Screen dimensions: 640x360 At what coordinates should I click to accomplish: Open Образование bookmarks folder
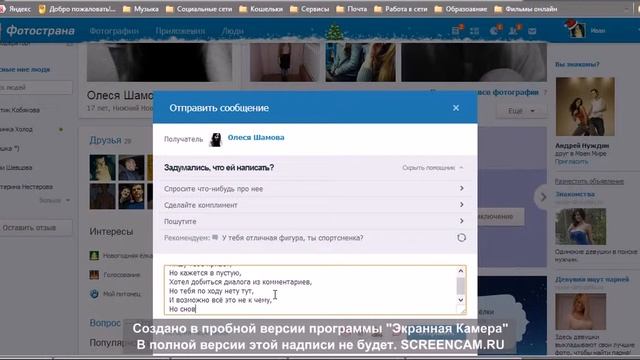(461, 9)
